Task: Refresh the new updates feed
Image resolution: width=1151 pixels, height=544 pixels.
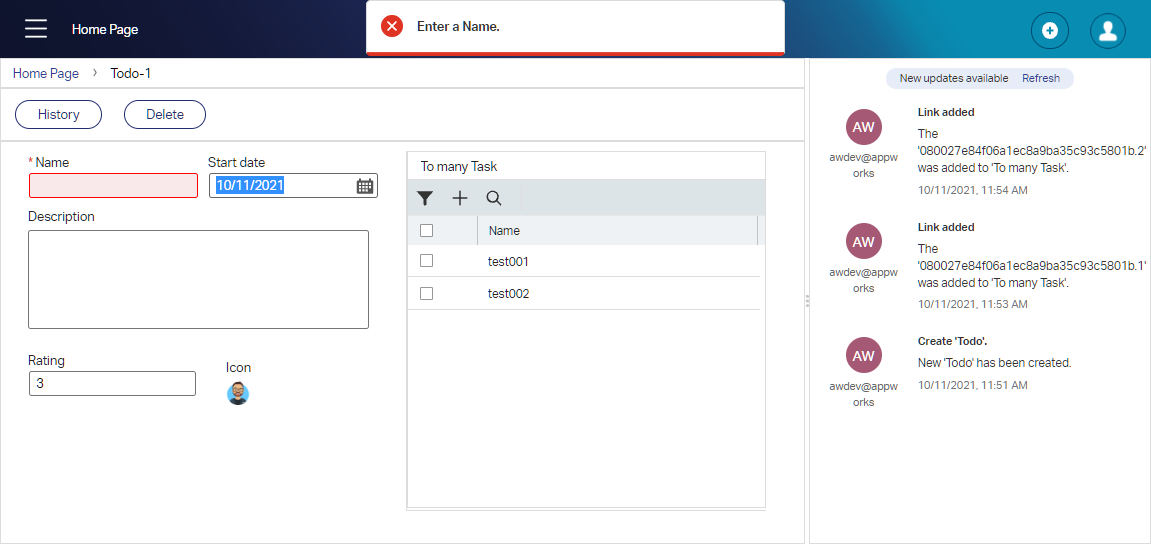Action: pyautogui.click(x=1040, y=78)
